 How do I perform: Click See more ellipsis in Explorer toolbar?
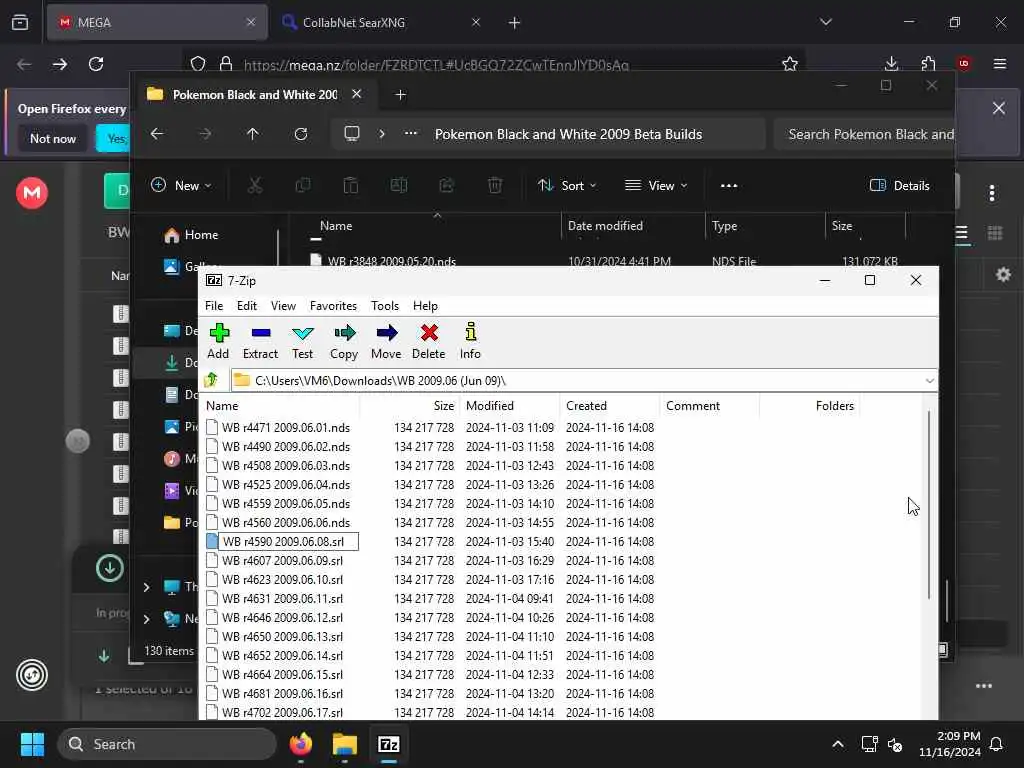(729, 185)
